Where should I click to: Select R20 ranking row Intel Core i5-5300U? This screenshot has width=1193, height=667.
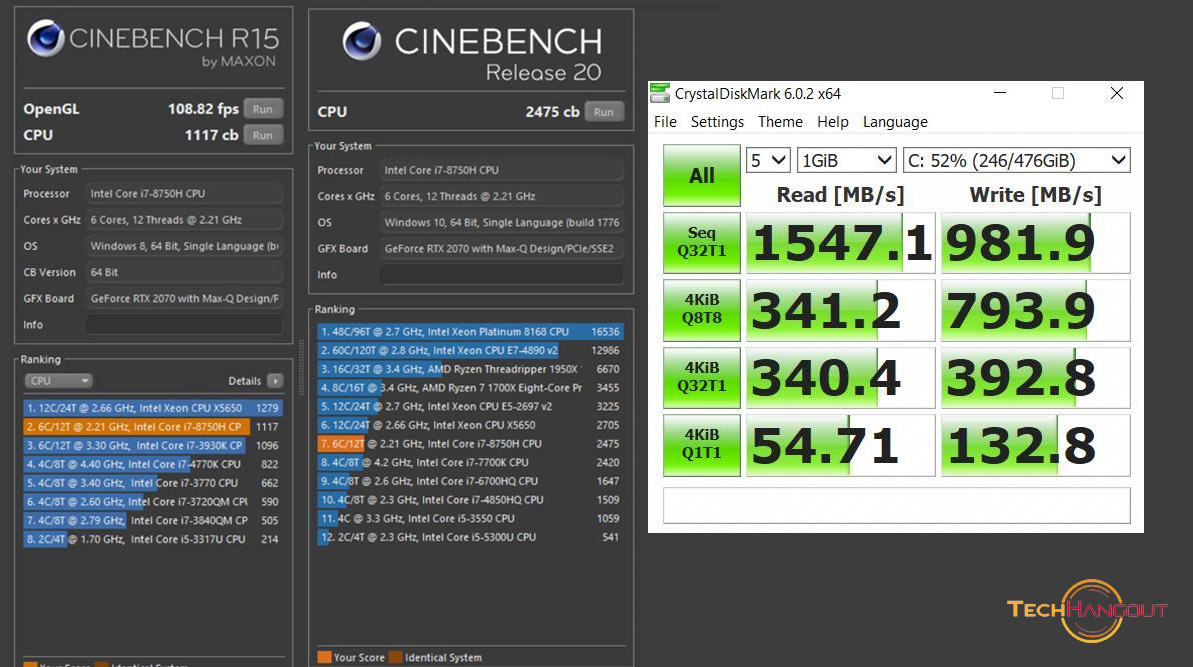470,537
